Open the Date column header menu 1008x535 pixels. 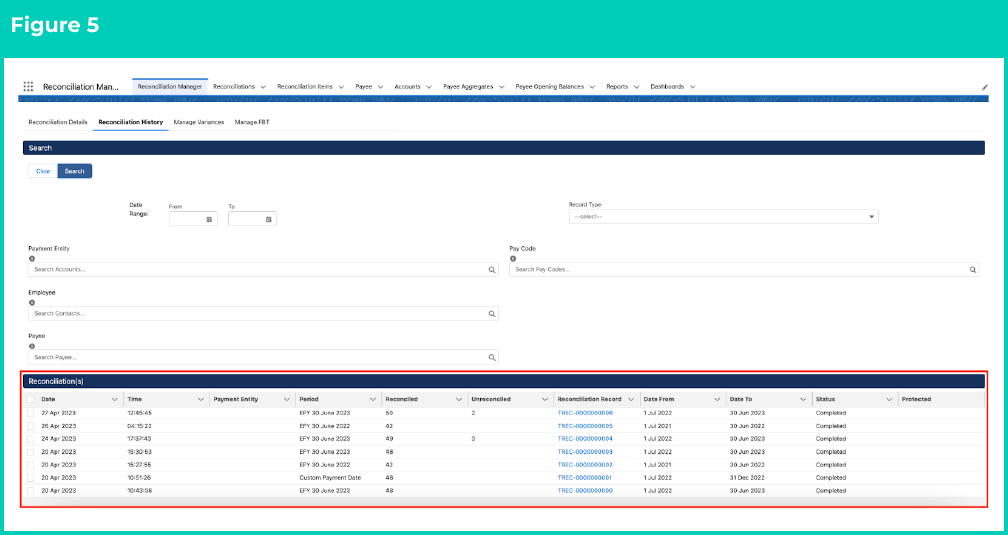114,399
